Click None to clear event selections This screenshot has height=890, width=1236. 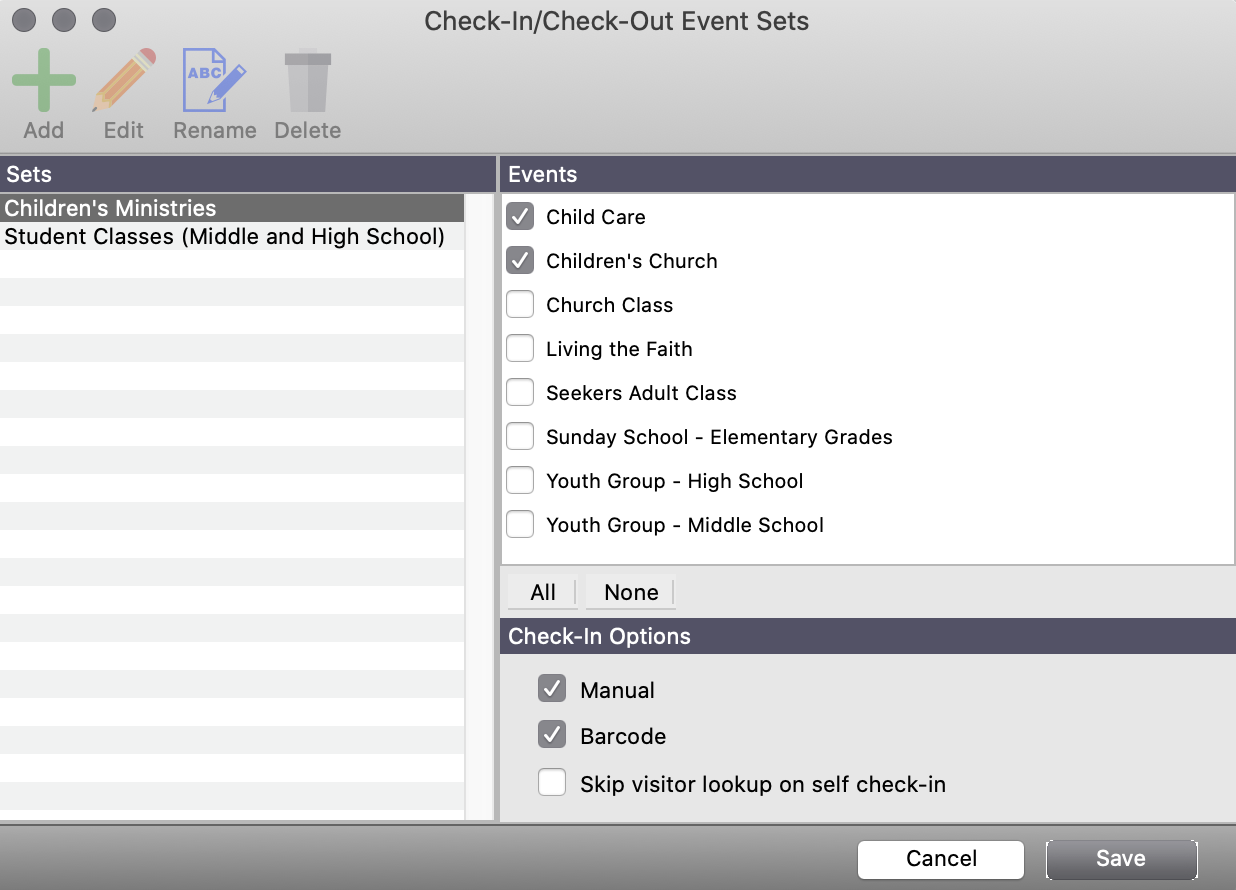(630, 592)
